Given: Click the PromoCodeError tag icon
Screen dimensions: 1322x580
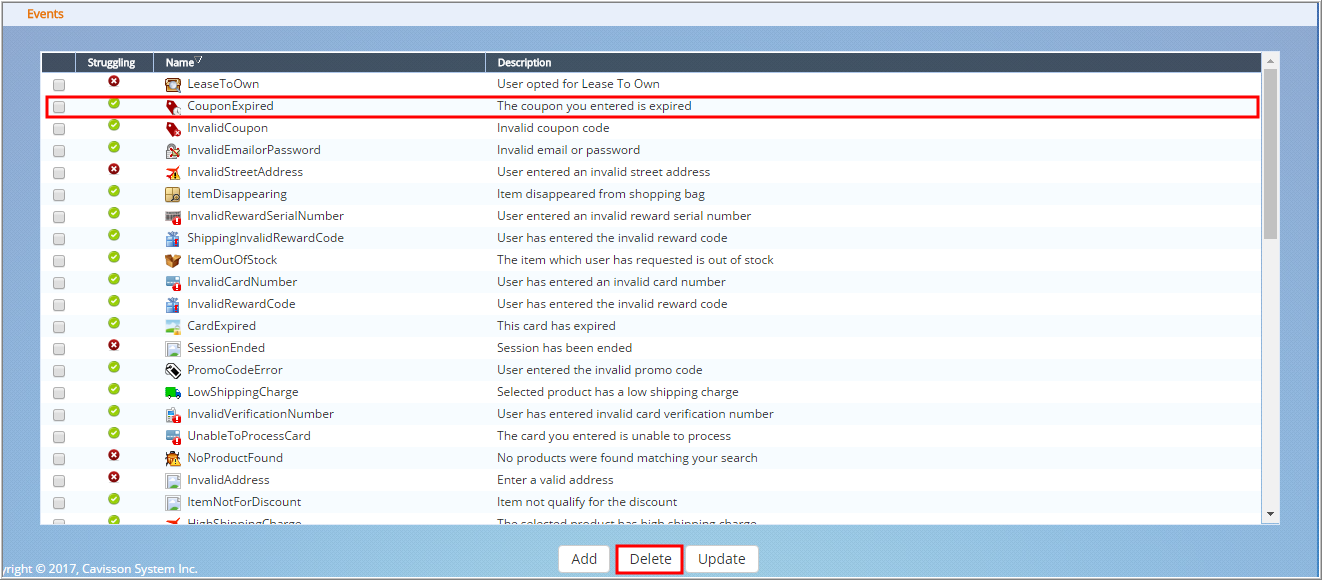Looking at the screenshot, I should pos(172,371).
